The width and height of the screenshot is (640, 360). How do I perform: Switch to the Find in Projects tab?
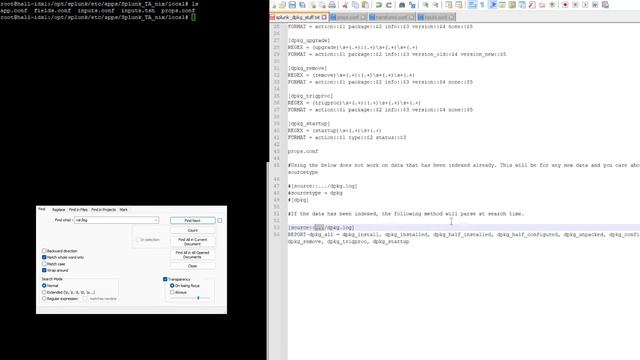(103, 209)
